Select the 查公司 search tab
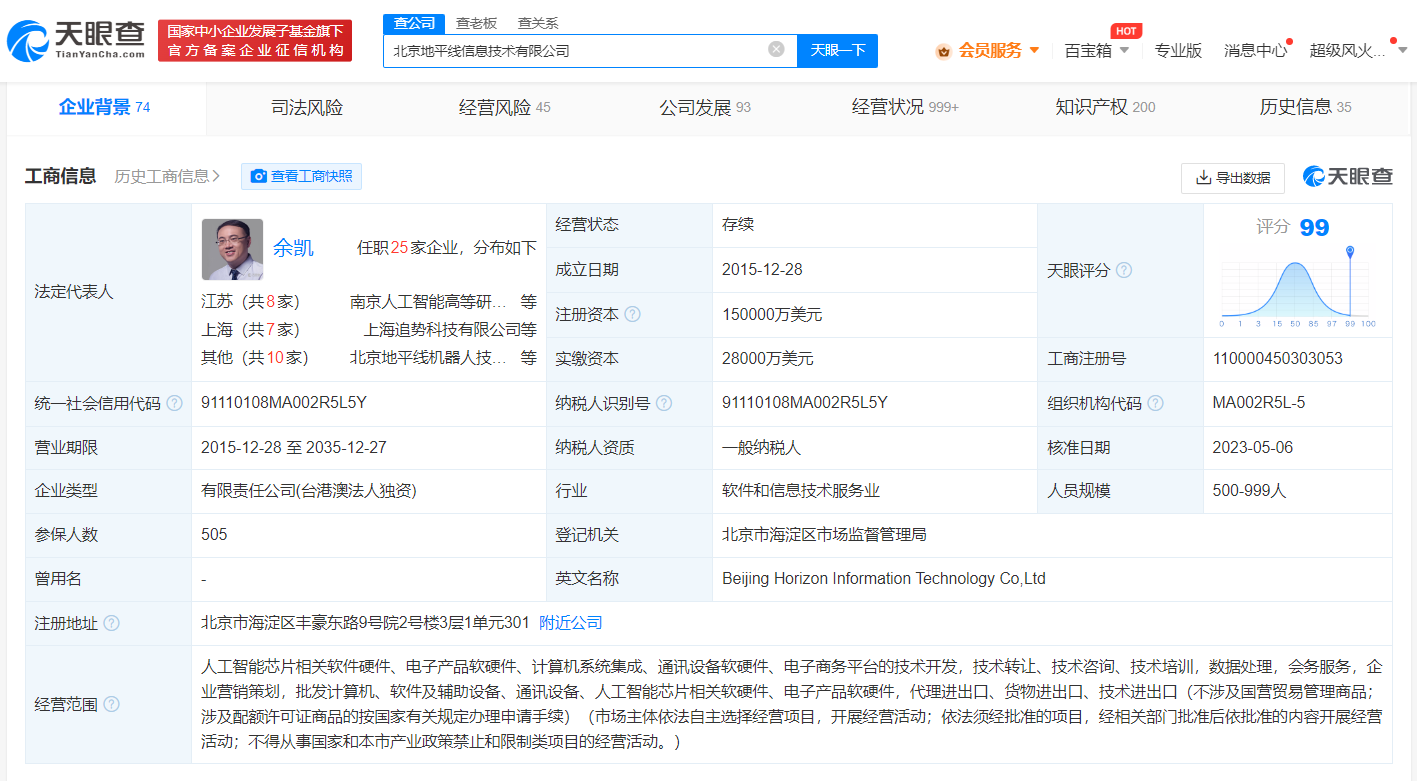The width and height of the screenshot is (1417, 781). tap(413, 23)
